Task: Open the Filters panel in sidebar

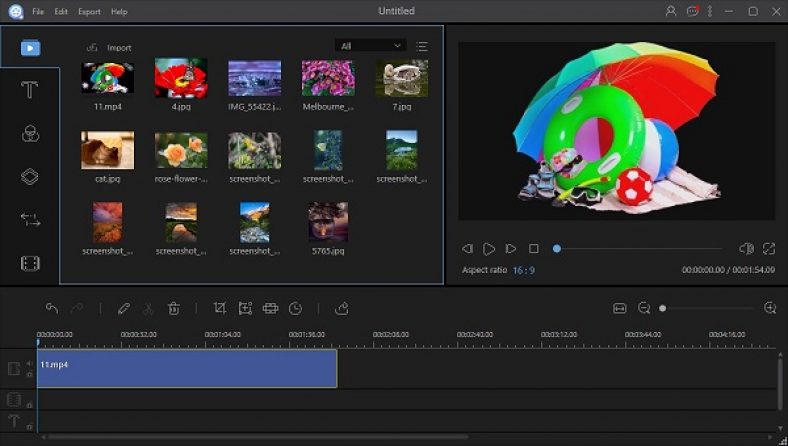Action: [30, 134]
